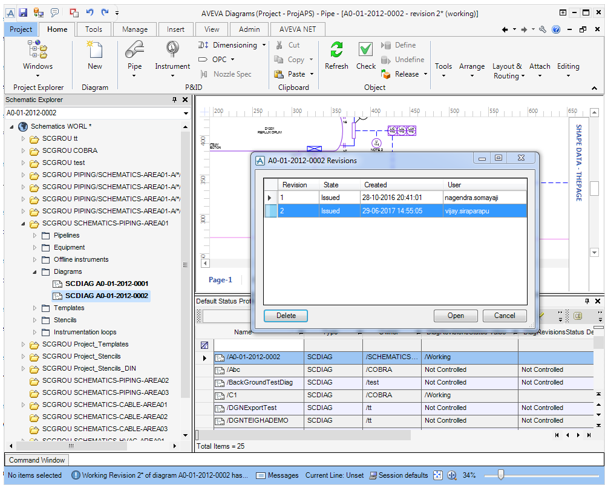This screenshot has height=487, width=609.
Task: Open the View ribbon tab
Action: 212,29
